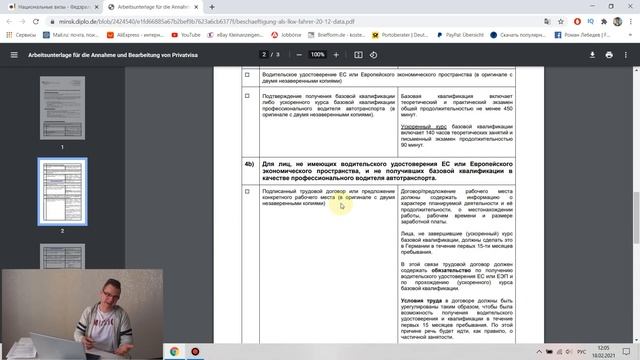Download the PDF file
This screenshot has width=640, height=360.
(x=592, y=55)
